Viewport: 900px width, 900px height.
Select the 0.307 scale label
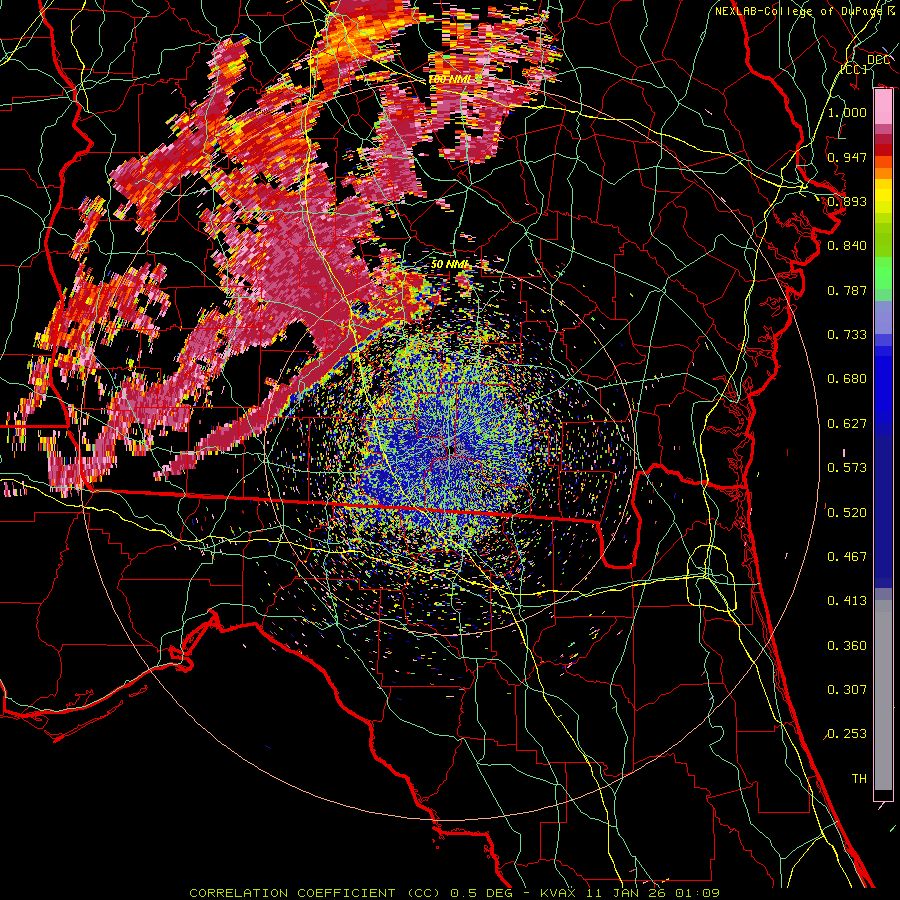pyautogui.click(x=847, y=690)
